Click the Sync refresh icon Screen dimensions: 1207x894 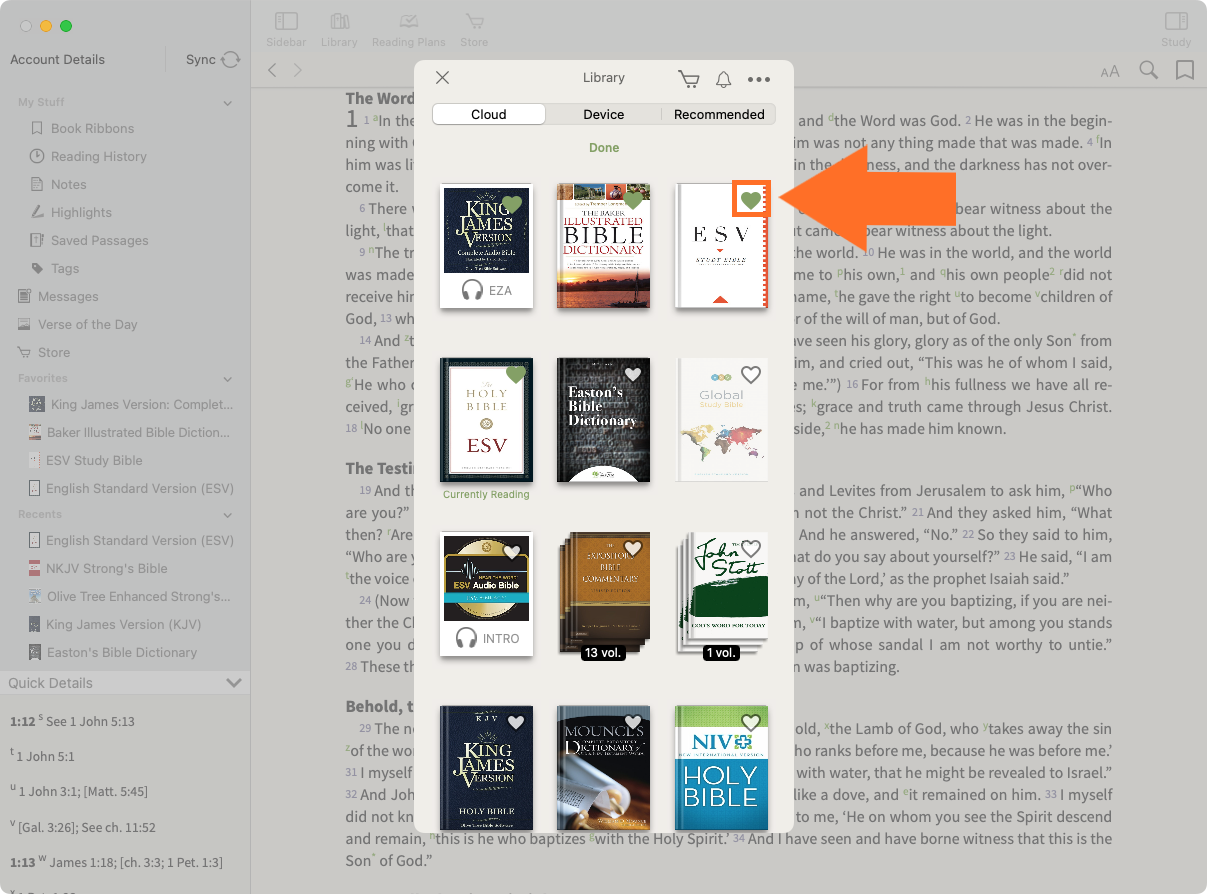[x=231, y=60]
